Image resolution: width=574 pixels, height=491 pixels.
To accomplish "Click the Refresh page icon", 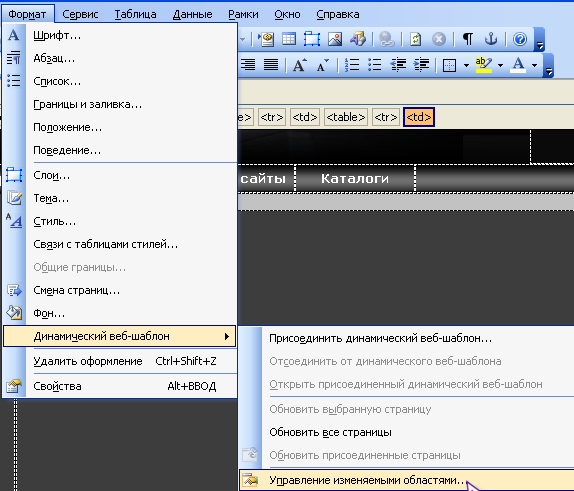I will coord(416,39).
